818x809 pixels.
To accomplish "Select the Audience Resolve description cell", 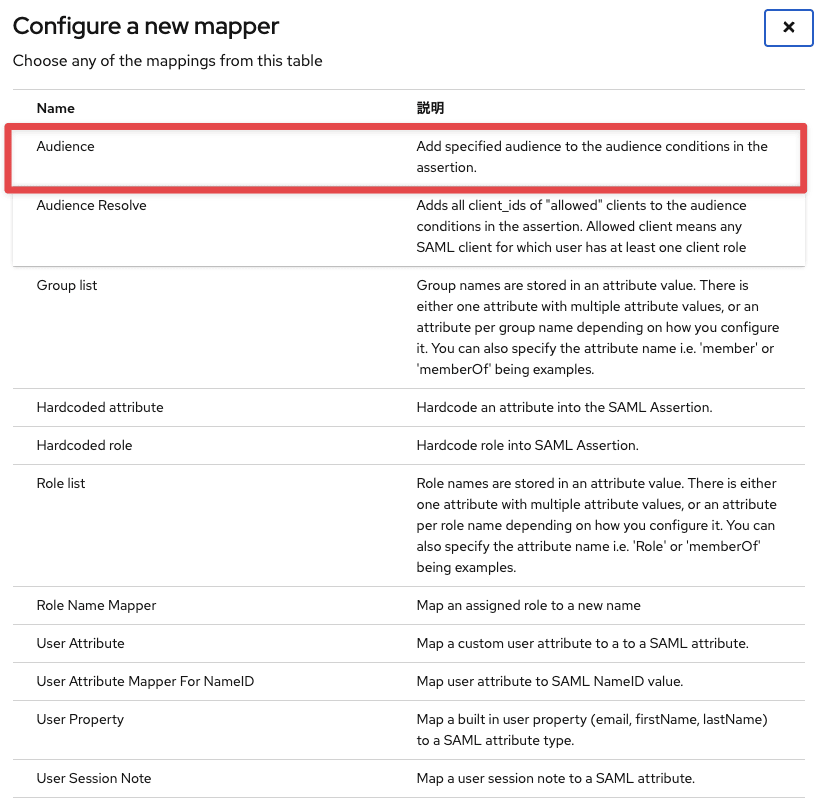I will pyautogui.click(x=600, y=226).
